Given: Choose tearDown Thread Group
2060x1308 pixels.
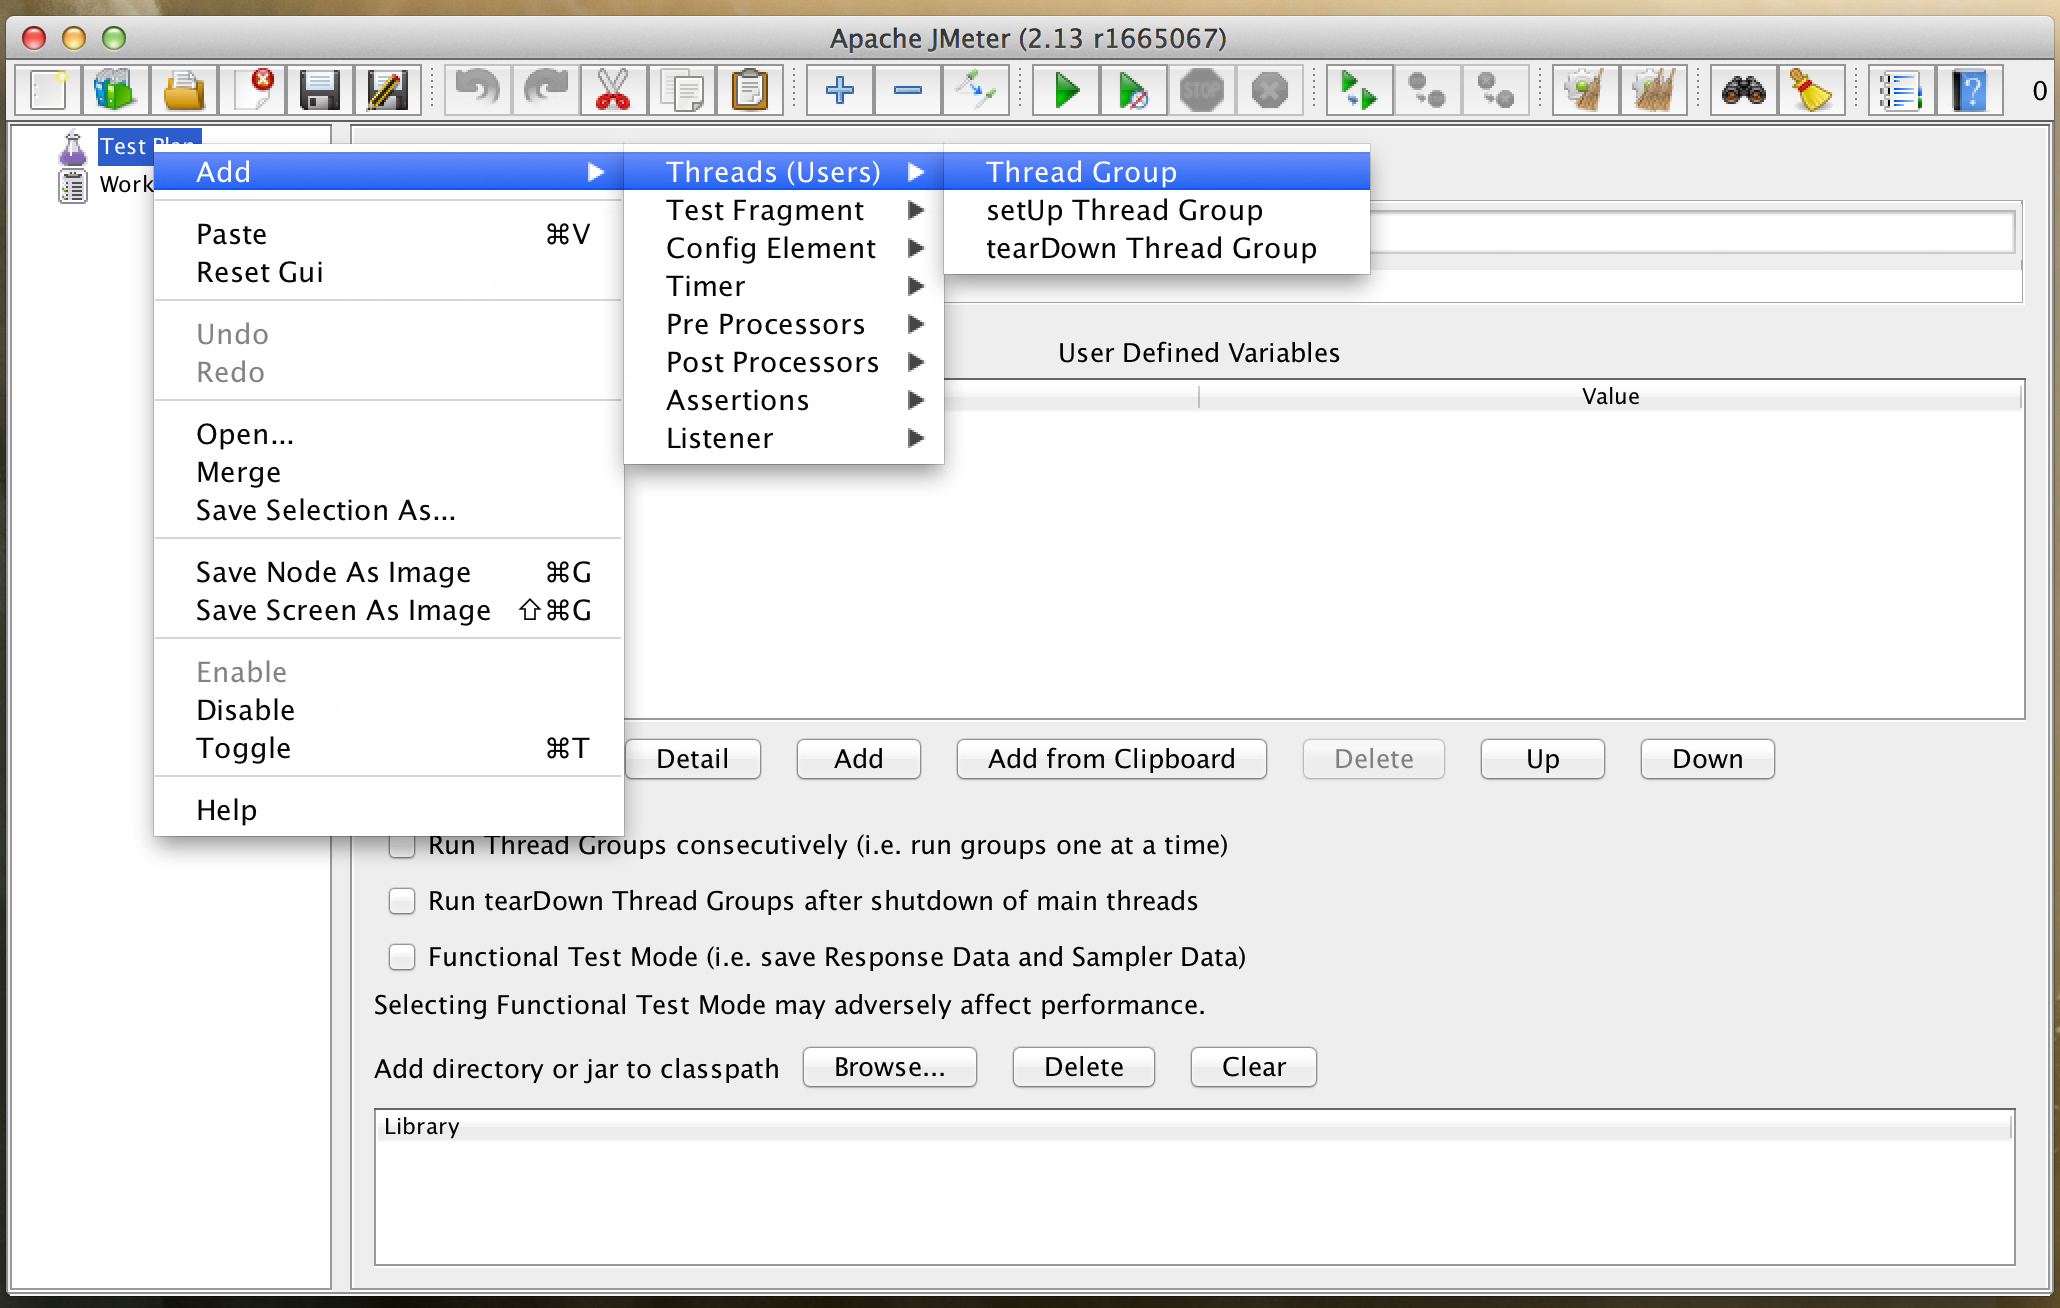Looking at the screenshot, I should coord(1157,248).
